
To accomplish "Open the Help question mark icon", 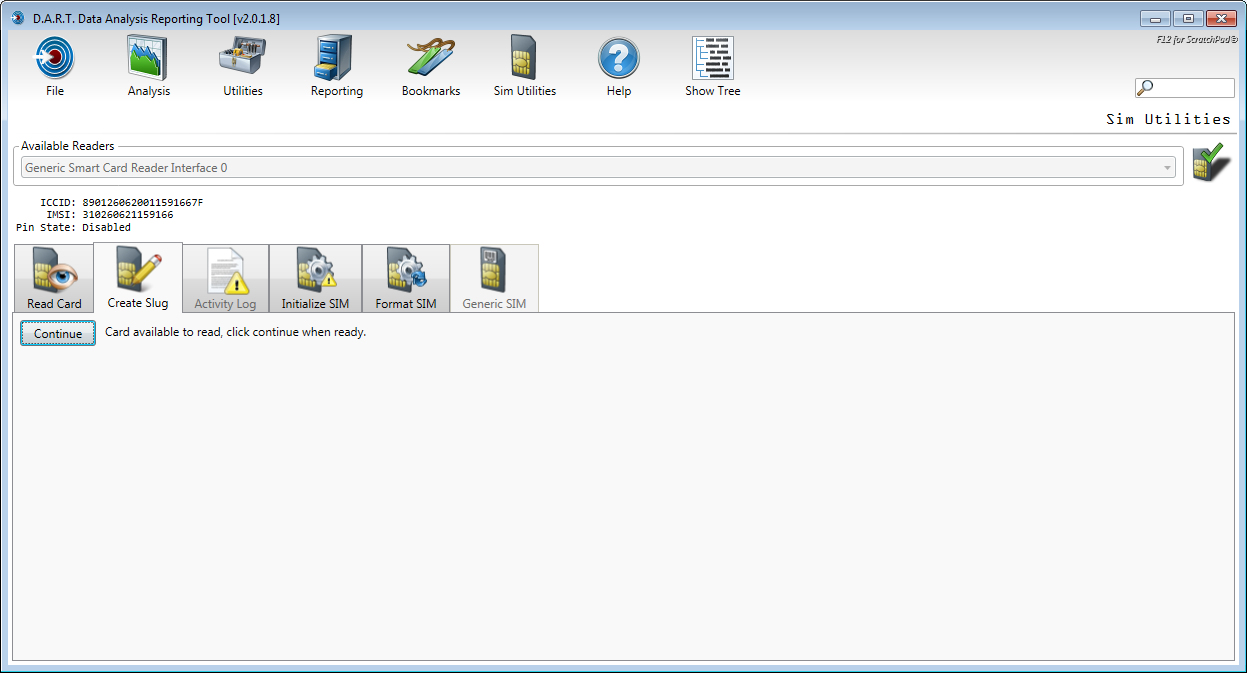I will click(x=619, y=58).
